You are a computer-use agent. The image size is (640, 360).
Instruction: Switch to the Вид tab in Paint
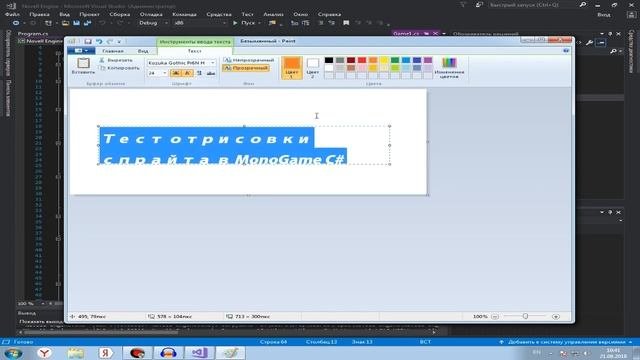(143, 51)
